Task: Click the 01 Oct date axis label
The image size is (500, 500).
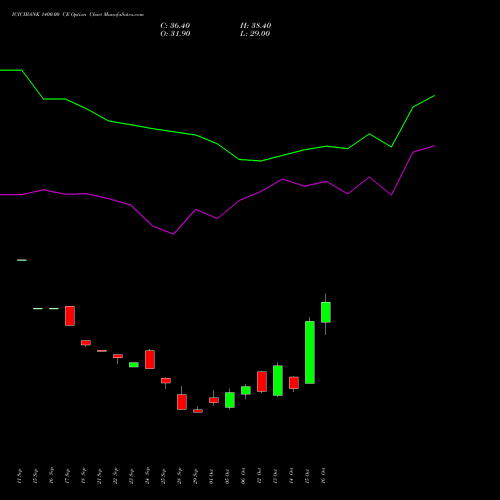Action: pos(212,476)
